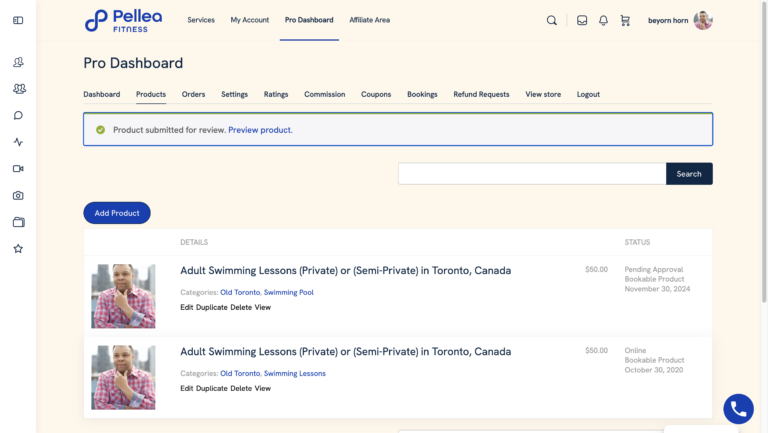
Task: Switch to the Ratings tab
Action: (x=276, y=94)
